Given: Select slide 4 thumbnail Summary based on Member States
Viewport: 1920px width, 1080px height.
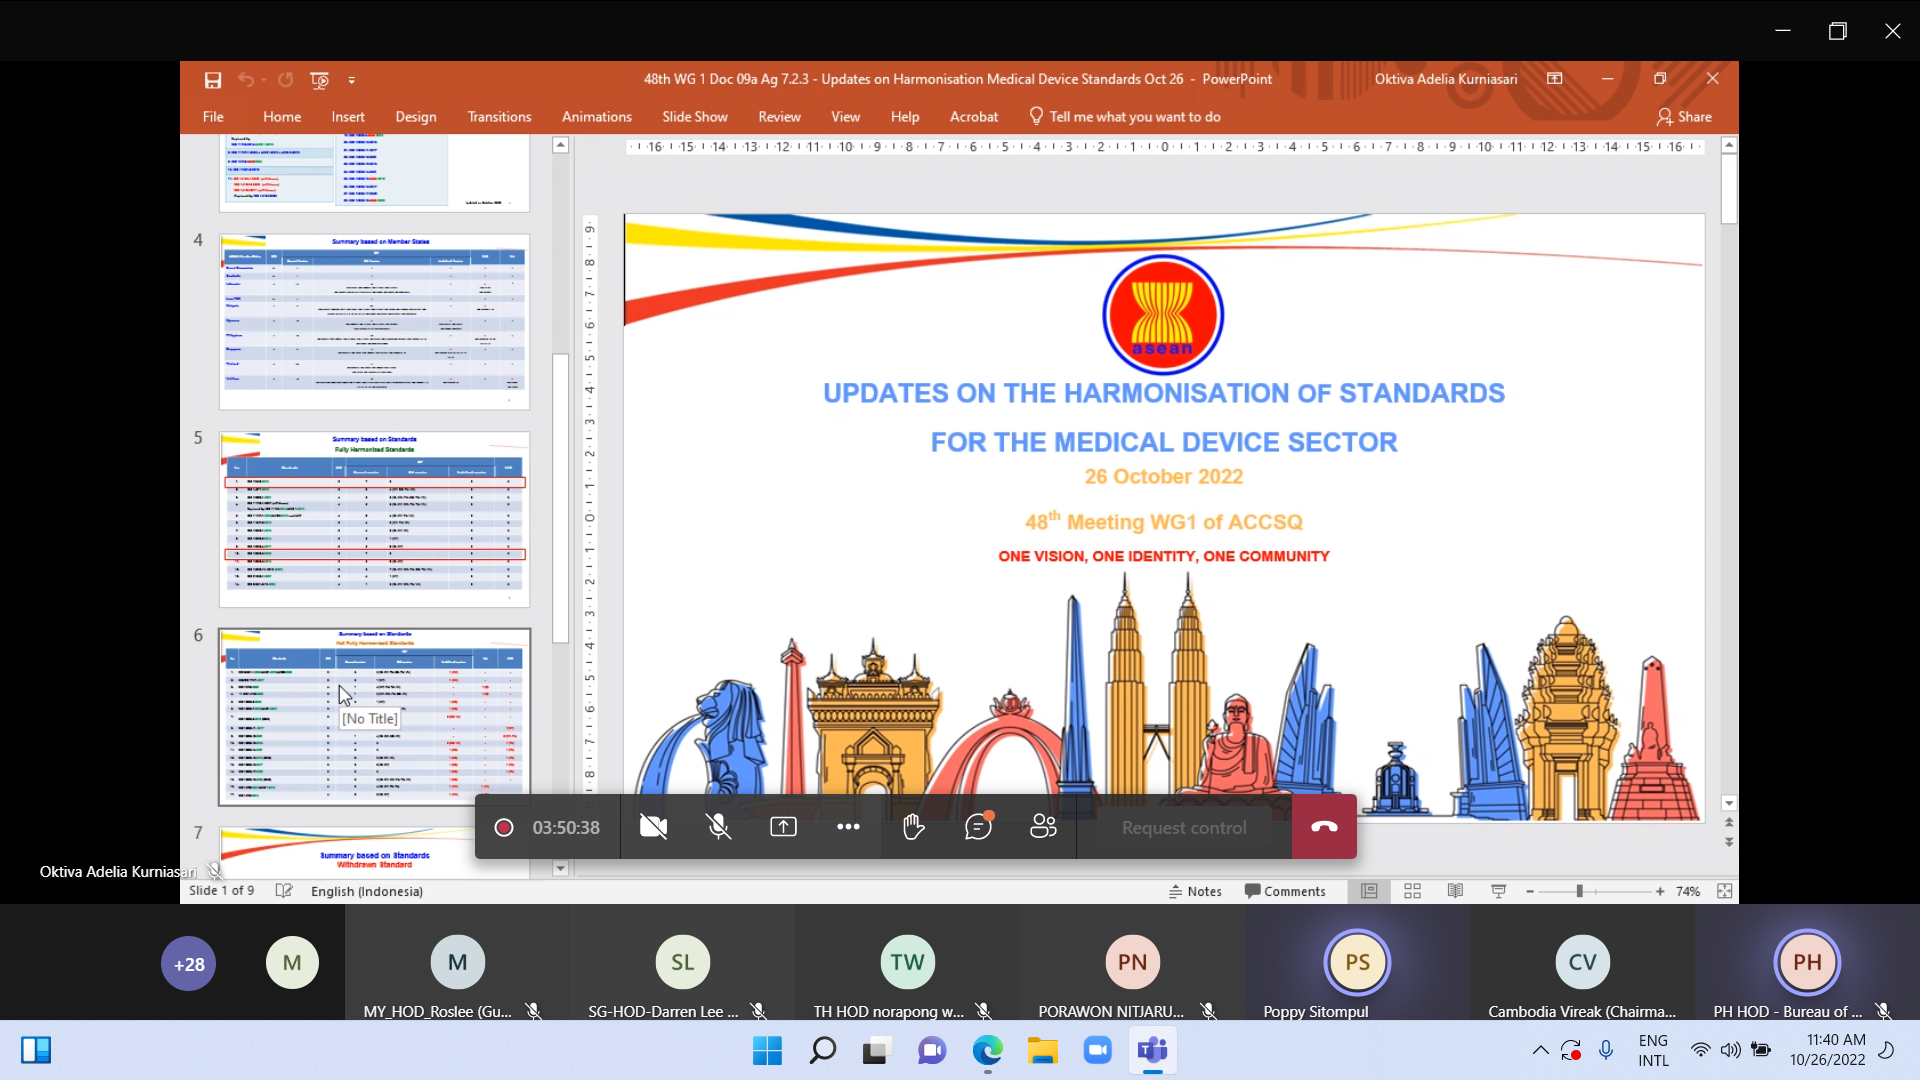Looking at the screenshot, I should click(x=374, y=321).
